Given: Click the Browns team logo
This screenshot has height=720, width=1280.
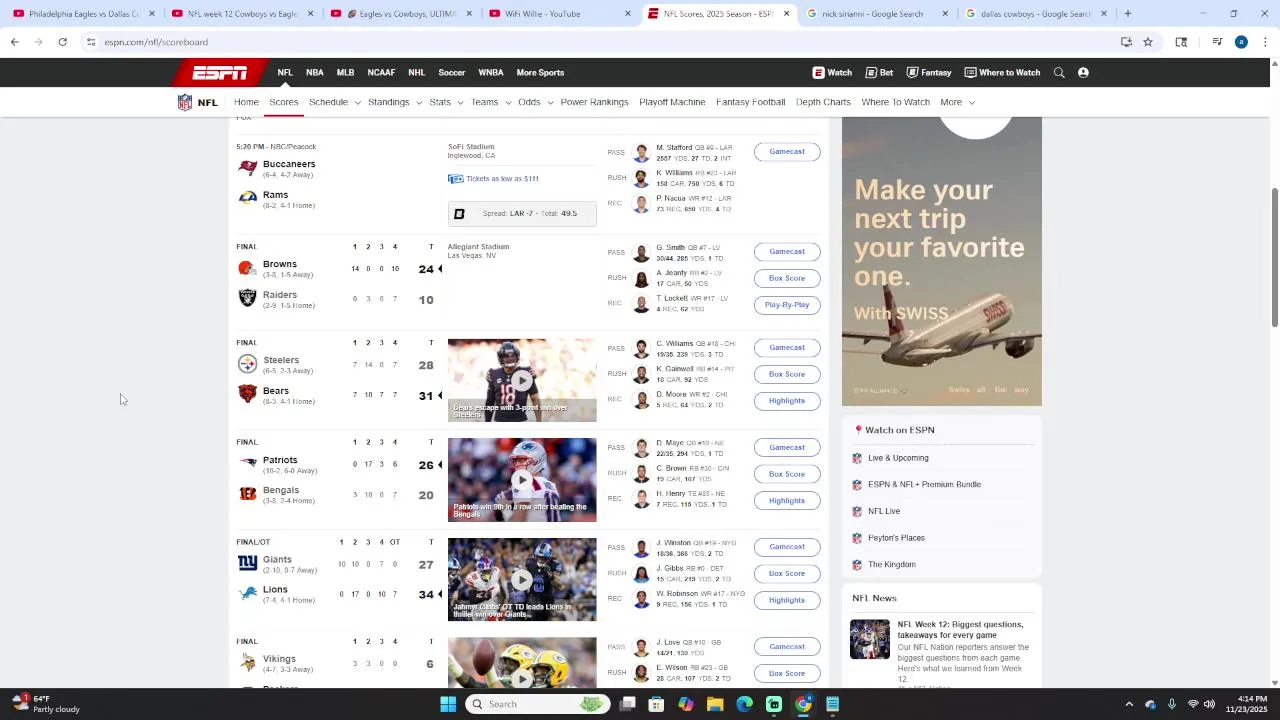Looking at the screenshot, I should pyautogui.click(x=247, y=268).
